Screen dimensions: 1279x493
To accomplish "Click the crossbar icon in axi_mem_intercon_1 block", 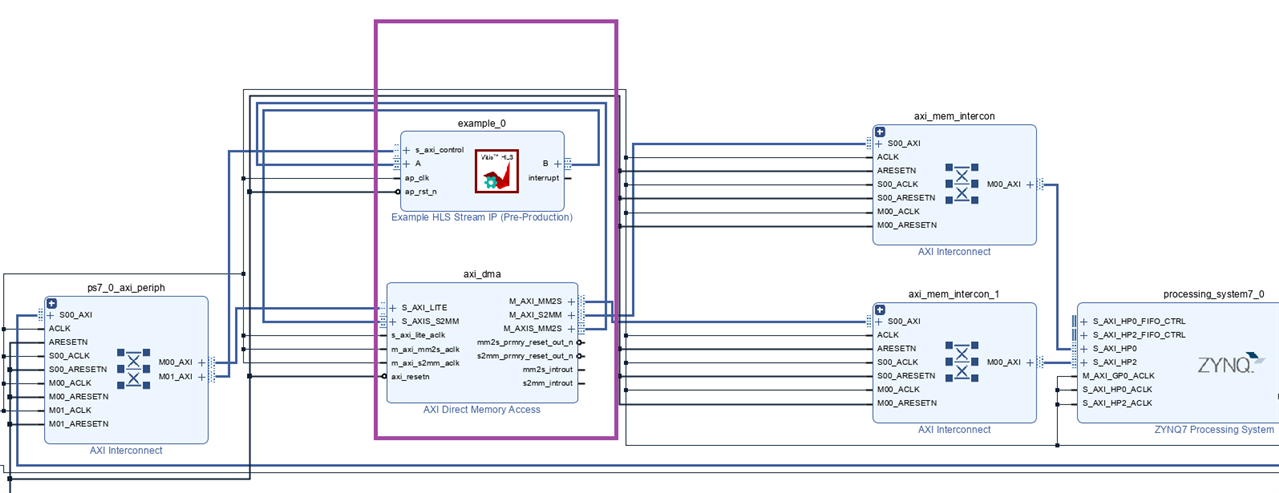I will [x=961, y=362].
